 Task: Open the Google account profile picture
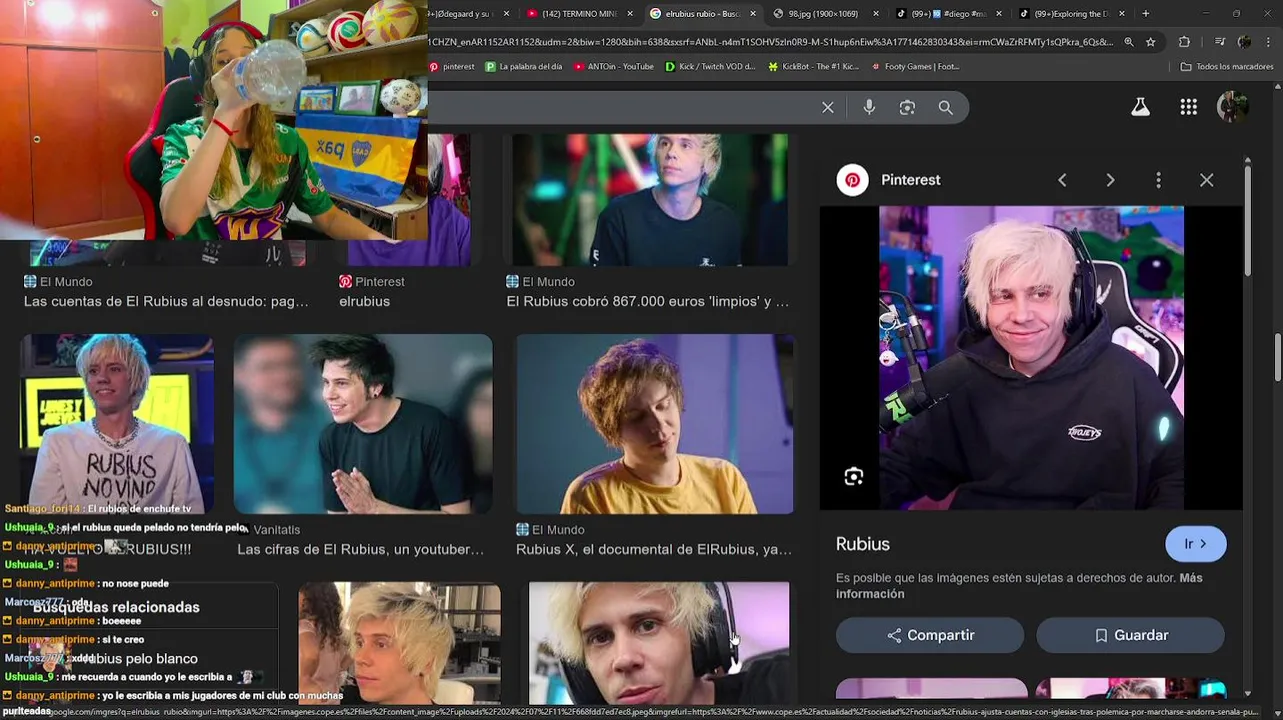tap(1232, 107)
